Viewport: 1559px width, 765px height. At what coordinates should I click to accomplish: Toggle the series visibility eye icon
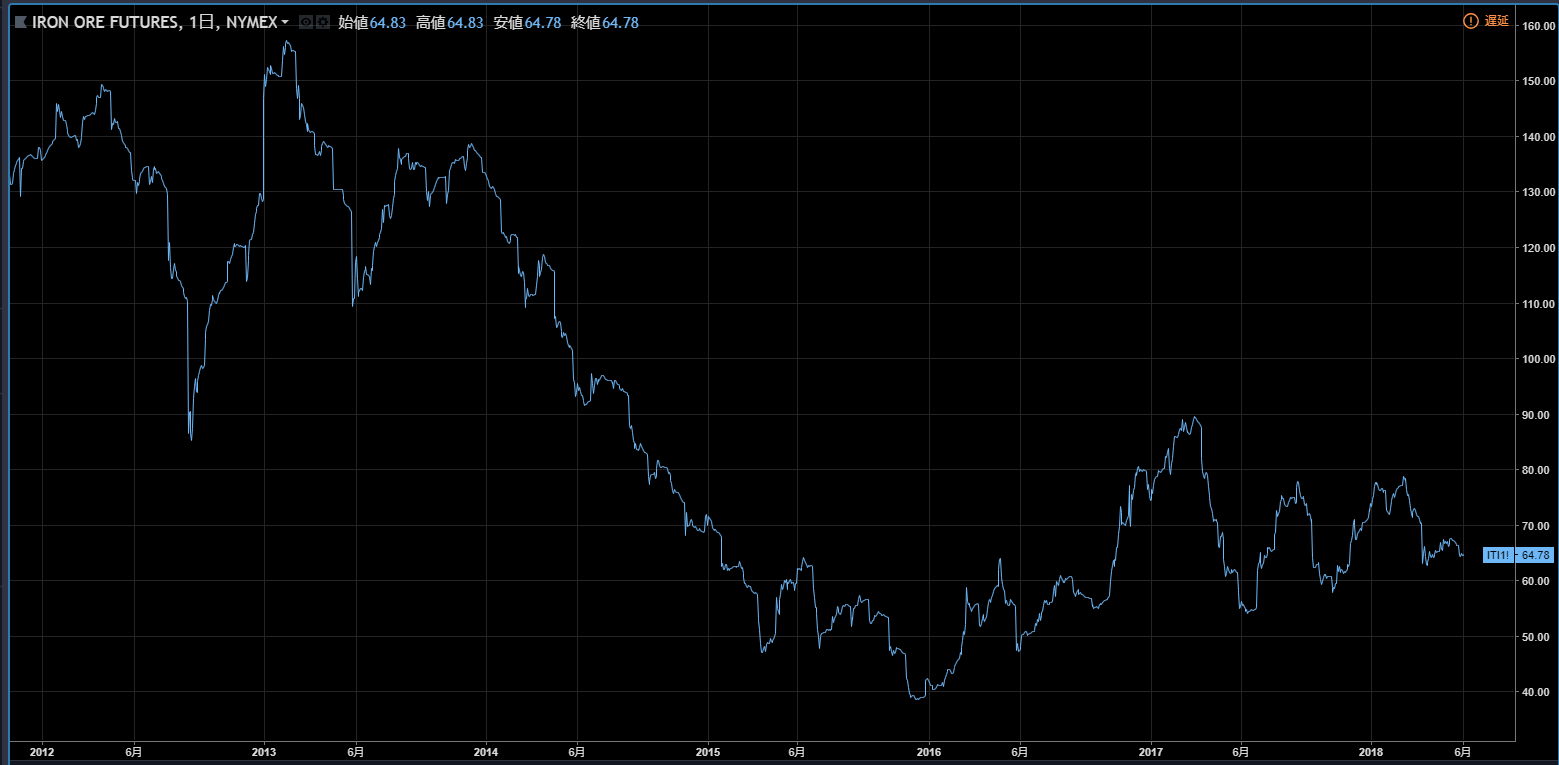[307, 22]
